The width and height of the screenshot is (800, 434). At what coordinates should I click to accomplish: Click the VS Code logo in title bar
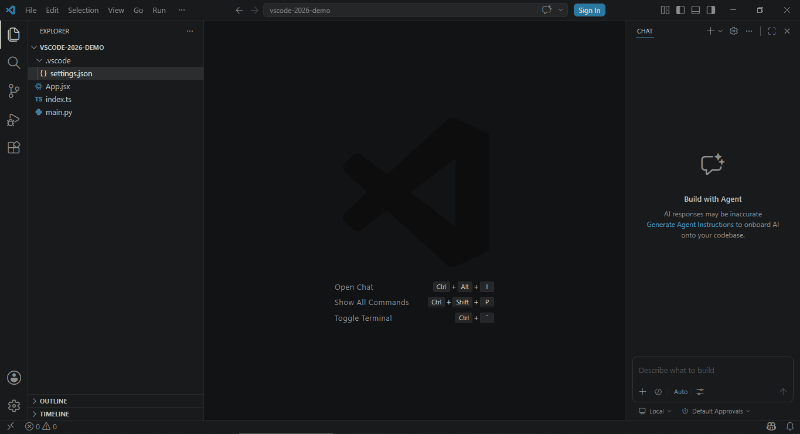point(10,10)
